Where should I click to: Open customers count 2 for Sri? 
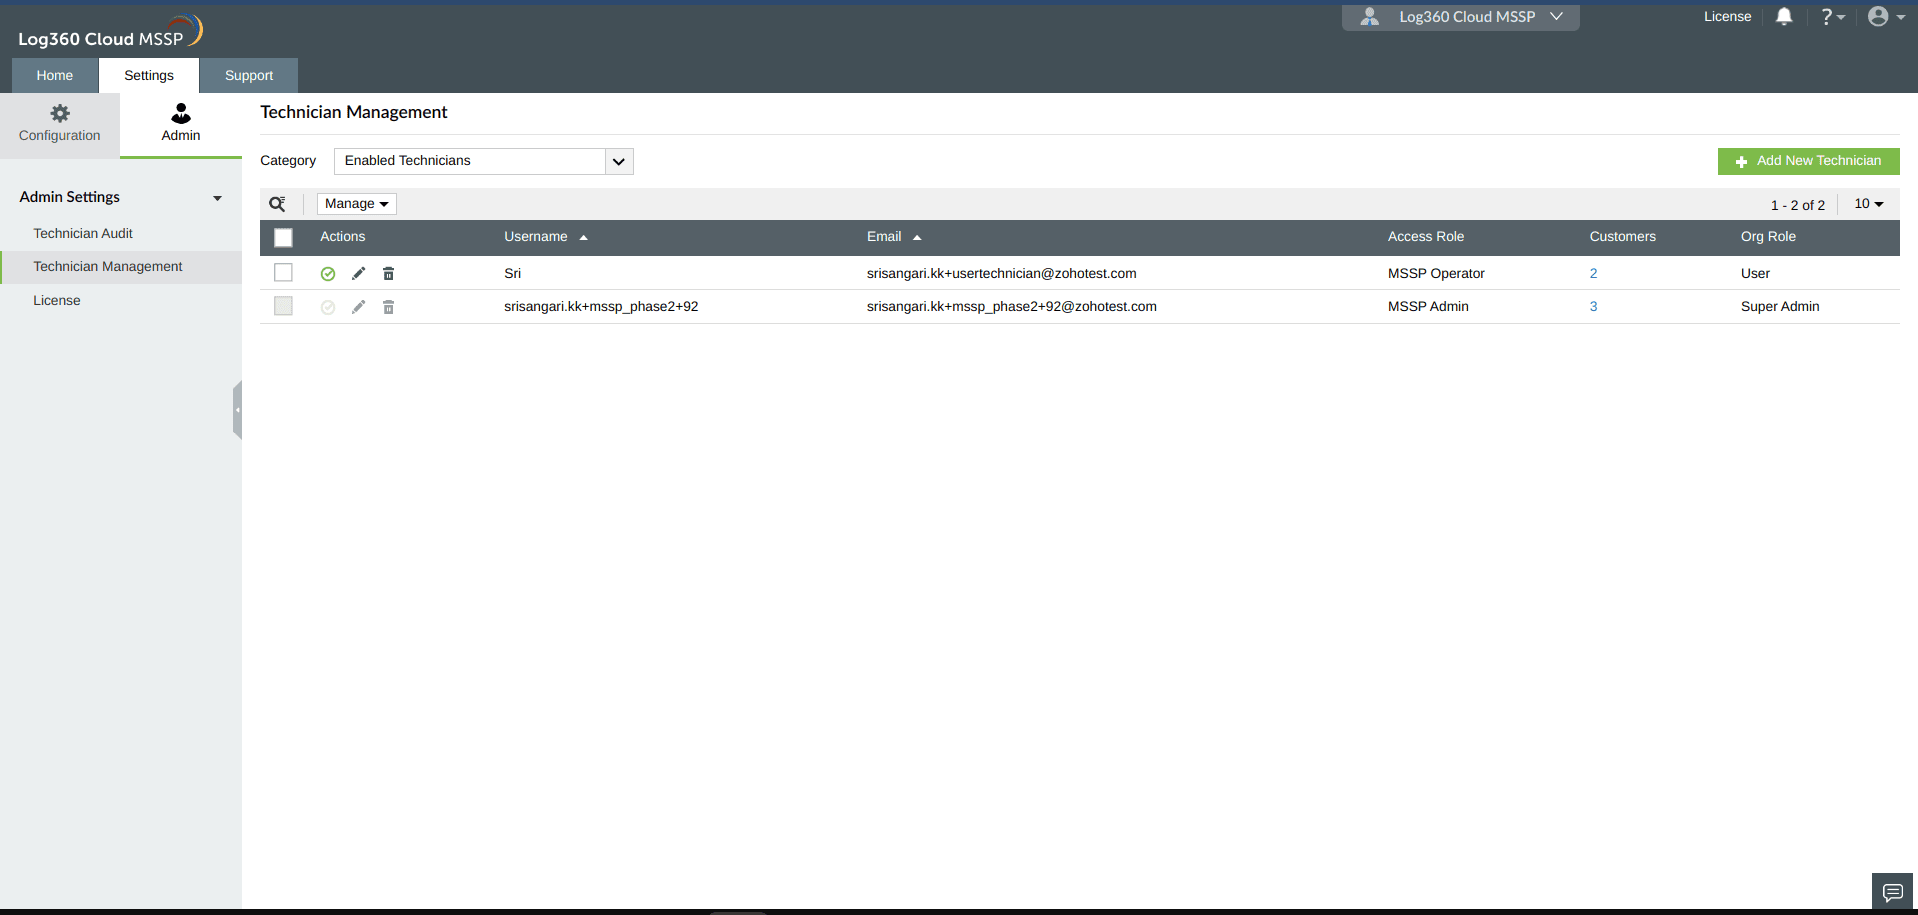tap(1594, 273)
